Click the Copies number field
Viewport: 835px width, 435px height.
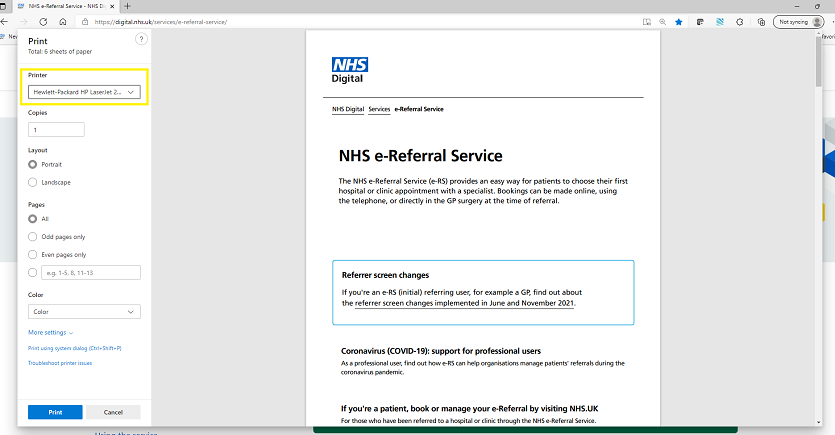pos(56,130)
